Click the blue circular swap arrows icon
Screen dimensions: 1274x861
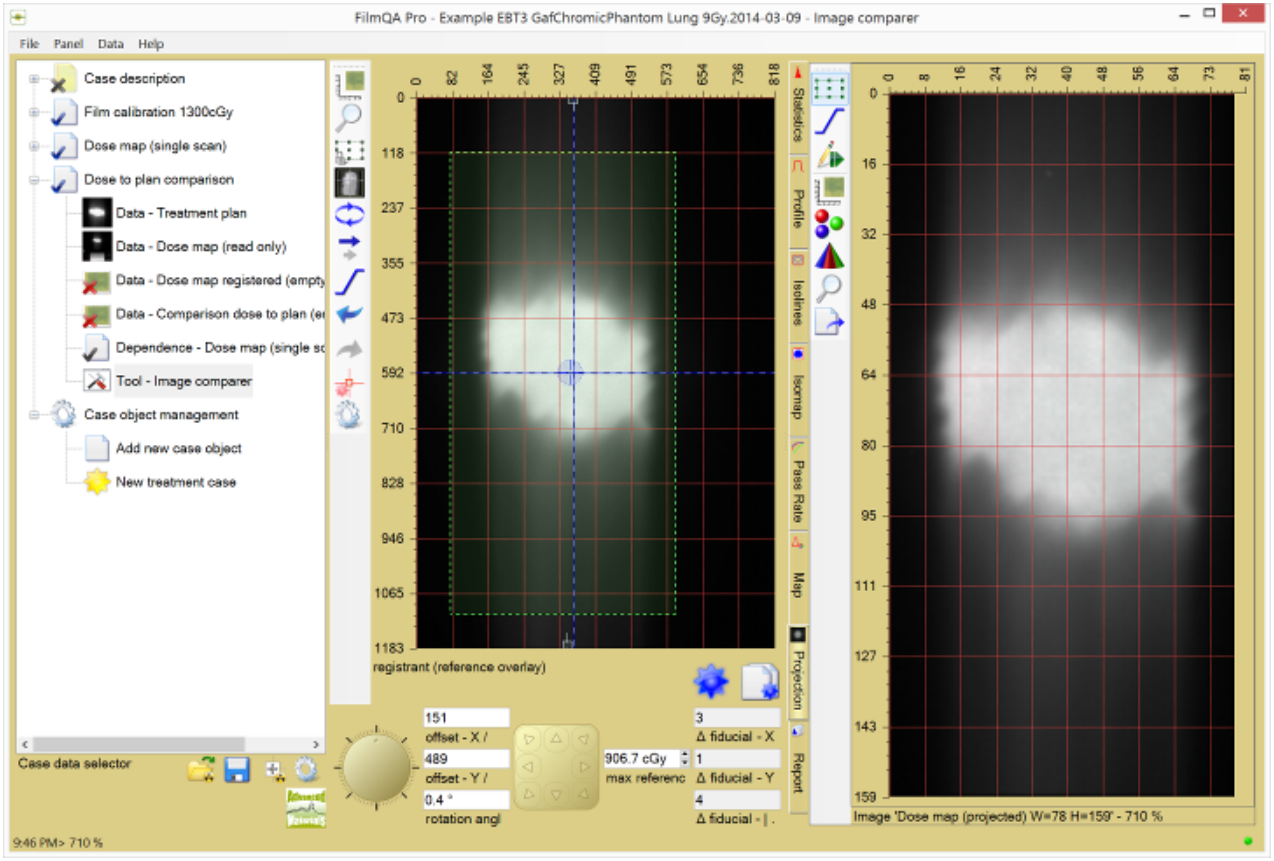click(349, 214)
